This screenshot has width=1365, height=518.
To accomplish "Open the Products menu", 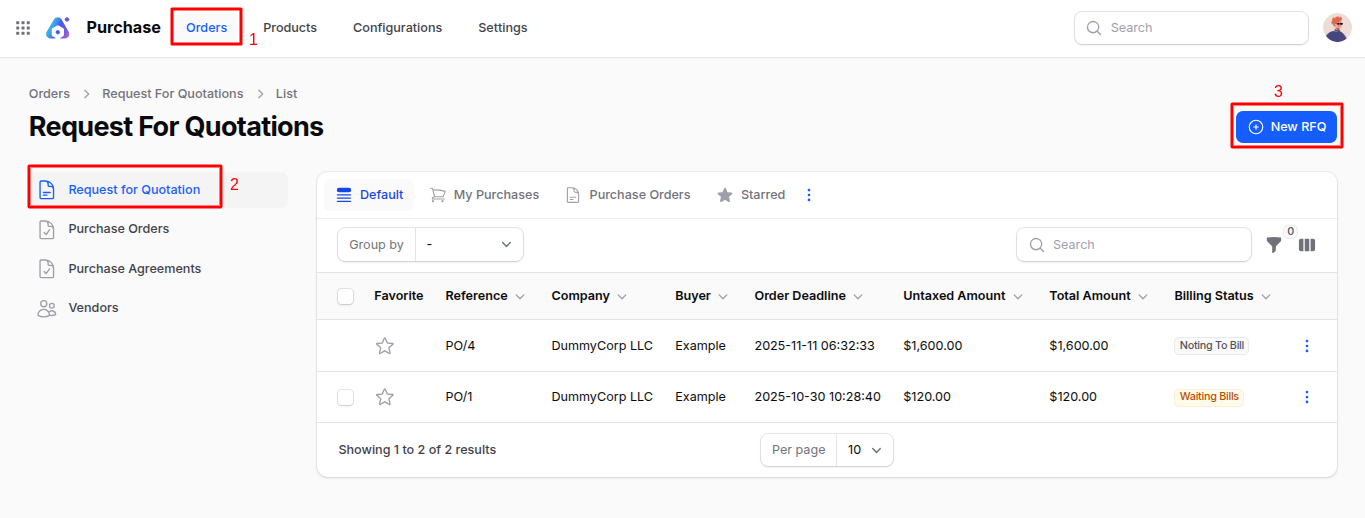I will 290,28.
